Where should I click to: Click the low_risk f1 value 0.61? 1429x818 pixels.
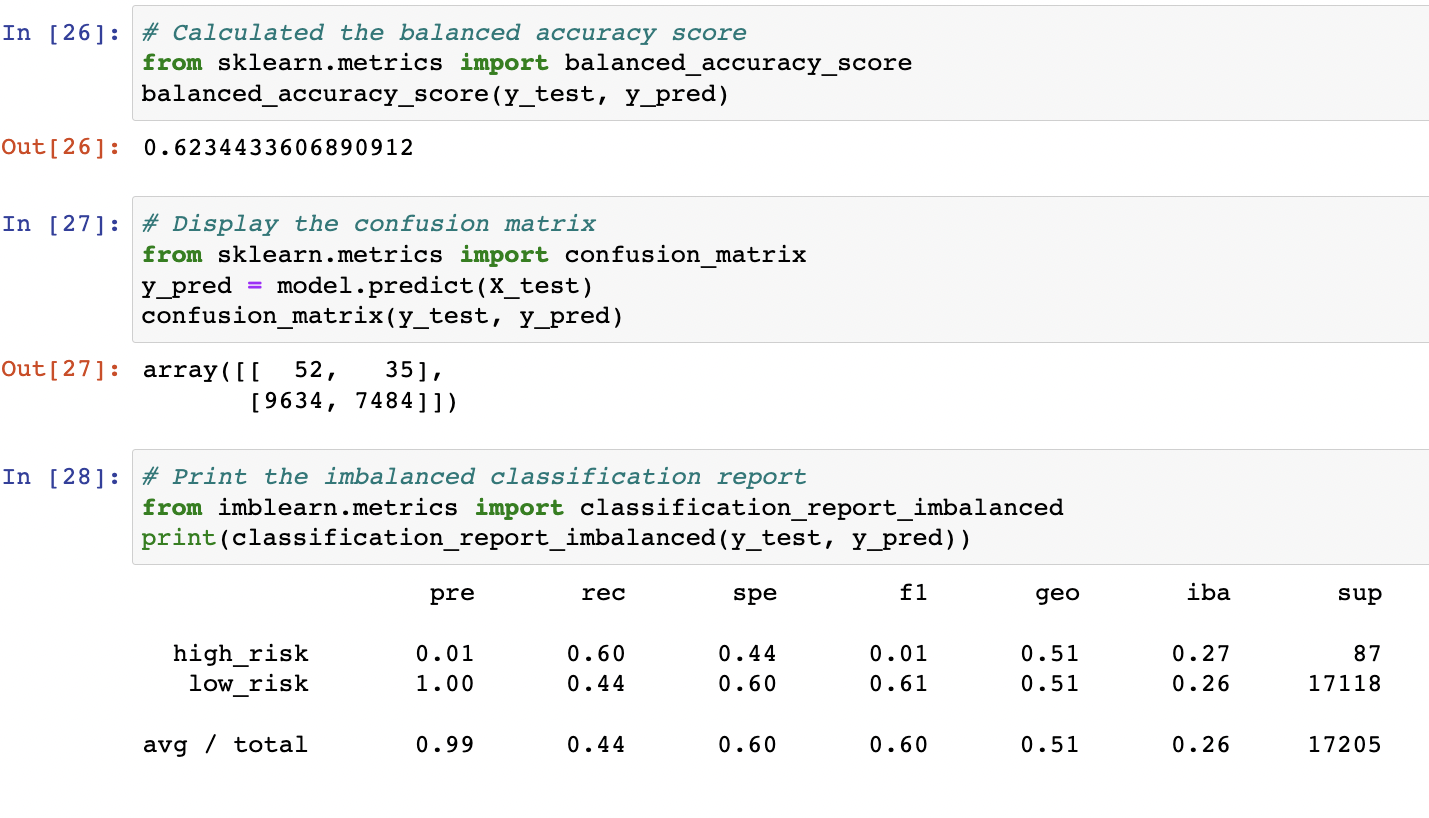898,684
